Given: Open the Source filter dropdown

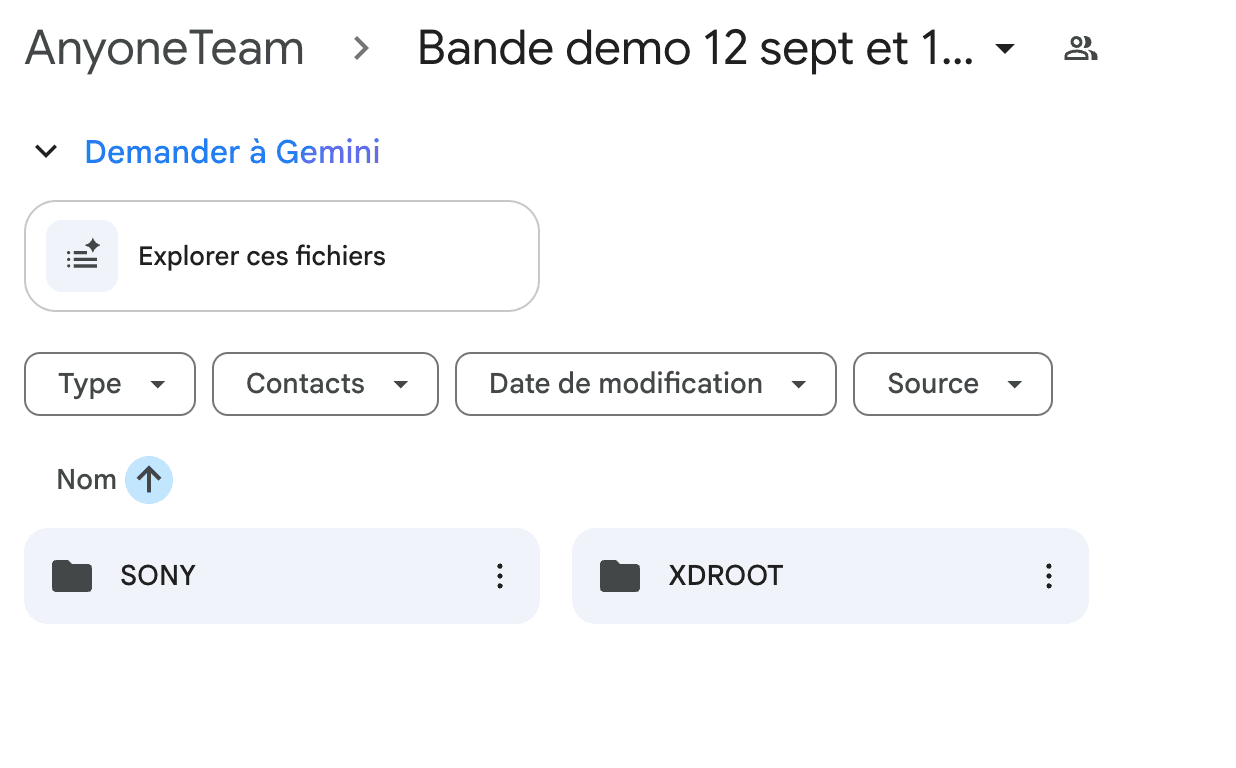Looking at the screenshot, I should pyautogui.click(x=952, y=384).
